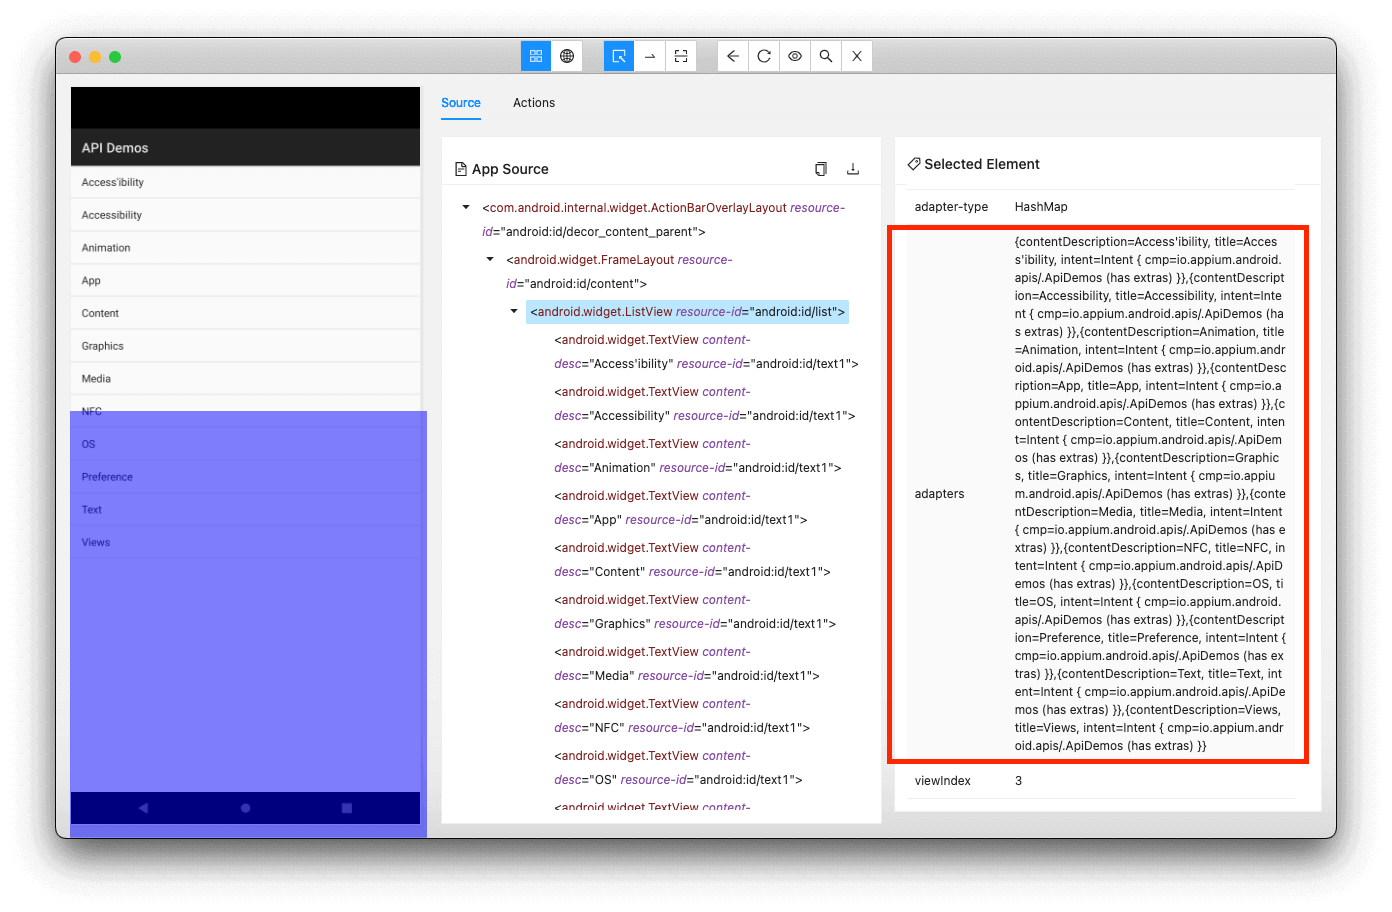The height and width of the screenshot is (912, 1392).
Task: Collapse the ActionBarOverlayLayout tree node
Action: pyautogui.click(x=464, y=207)
